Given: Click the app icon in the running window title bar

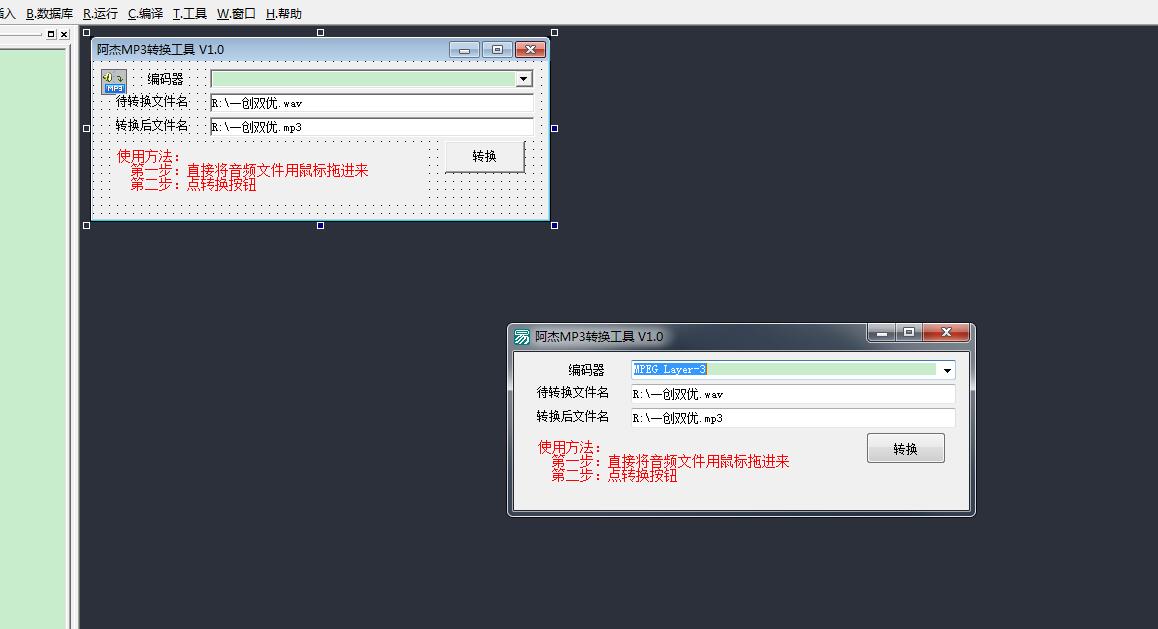Looking at the screenshot, I should tap(522, 337).
